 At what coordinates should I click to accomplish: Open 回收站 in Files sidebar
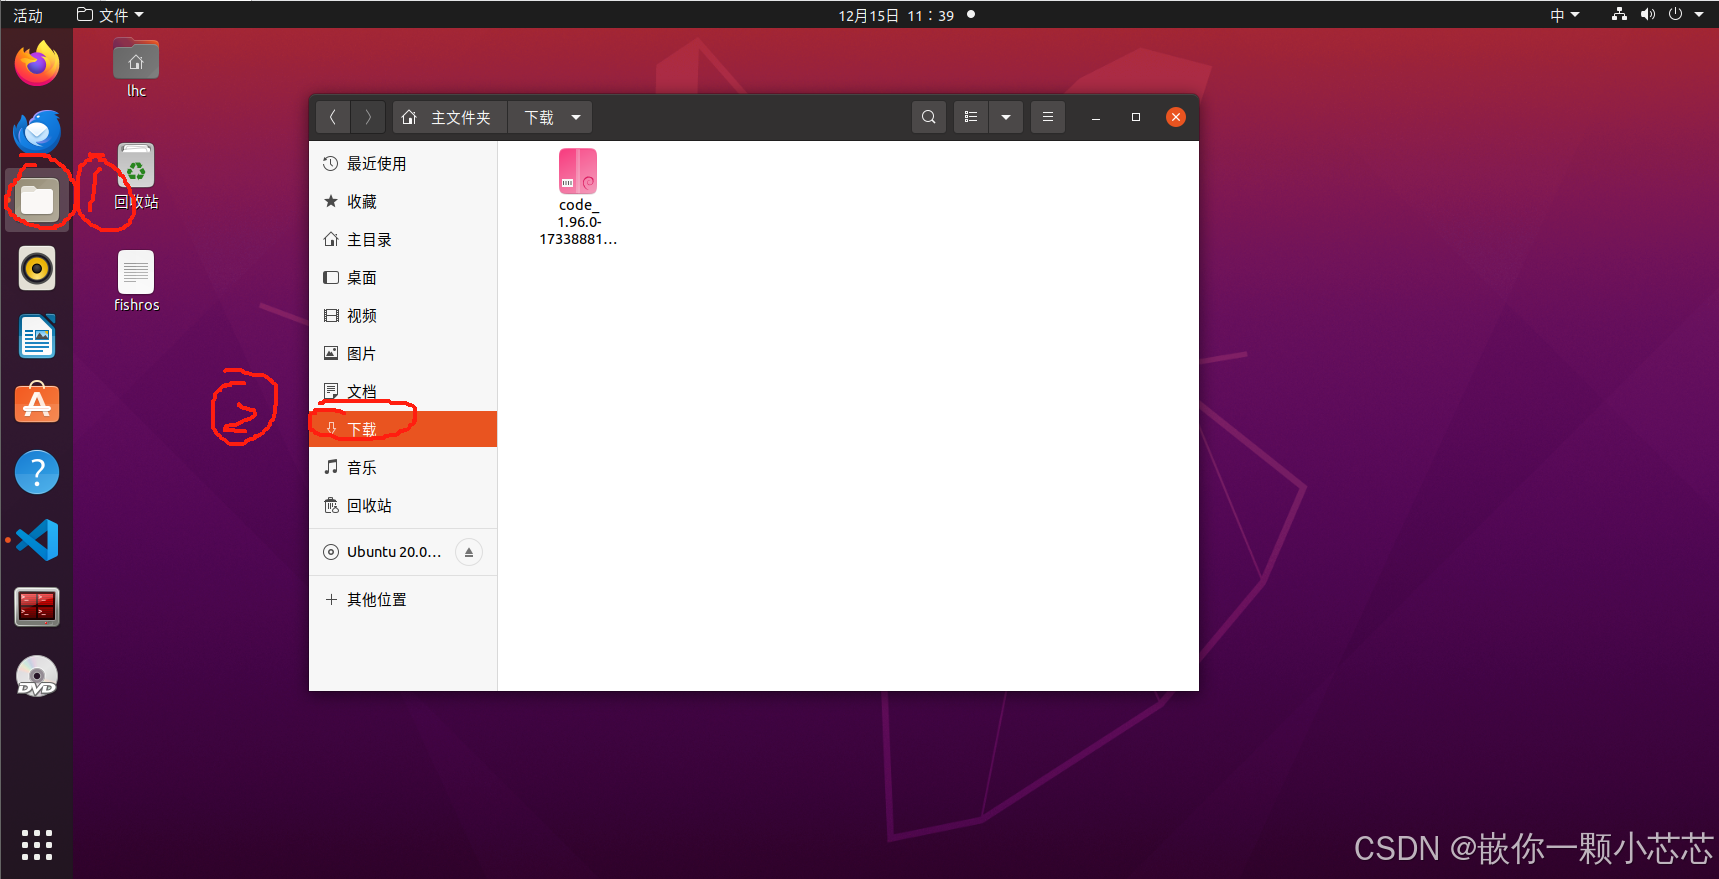[403, 506]
